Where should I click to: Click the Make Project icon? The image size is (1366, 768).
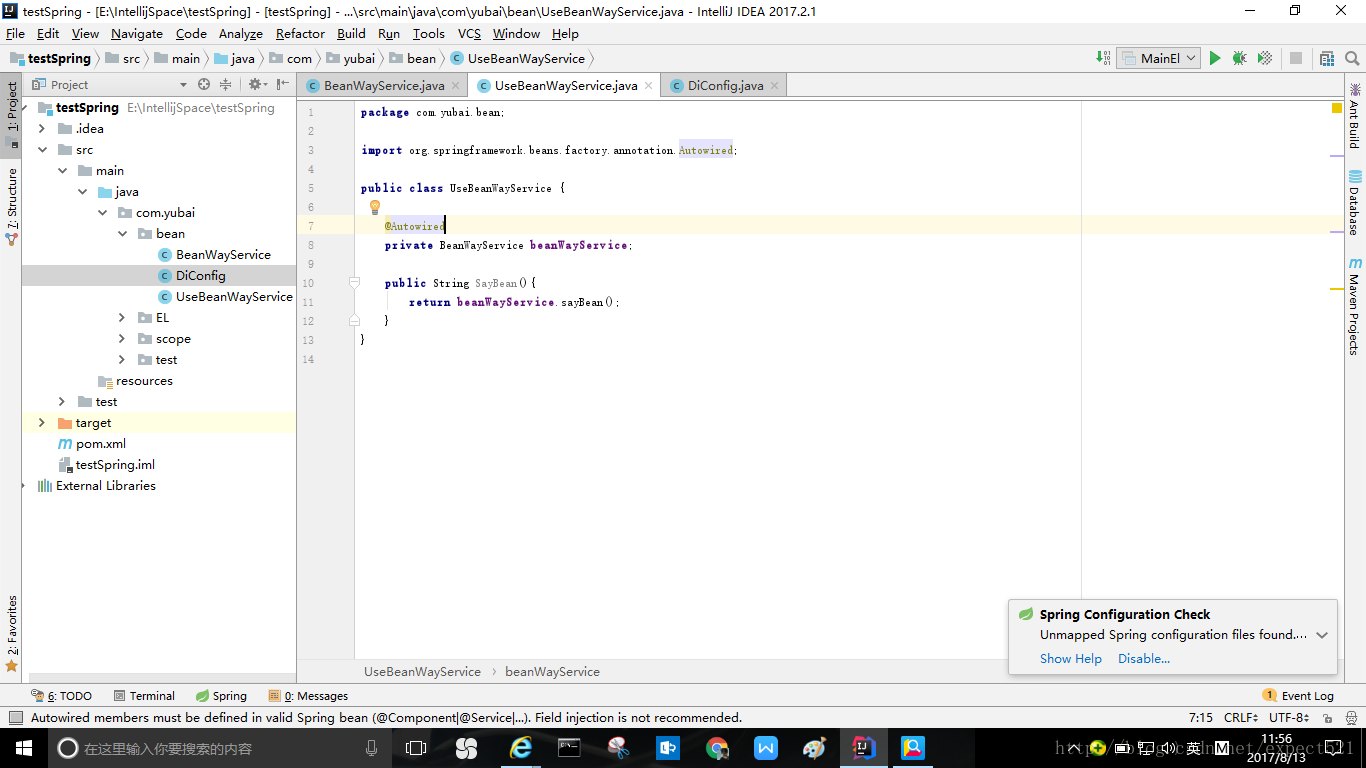click(1103, 58)
